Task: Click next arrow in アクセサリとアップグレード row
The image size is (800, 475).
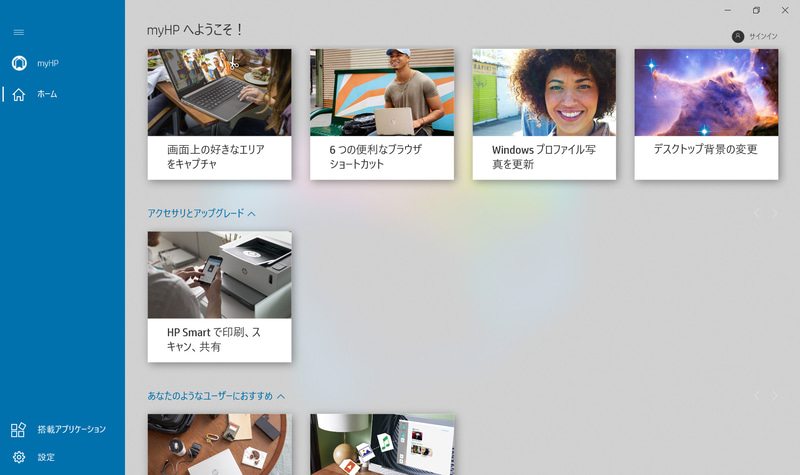Action: click(774, 213)
